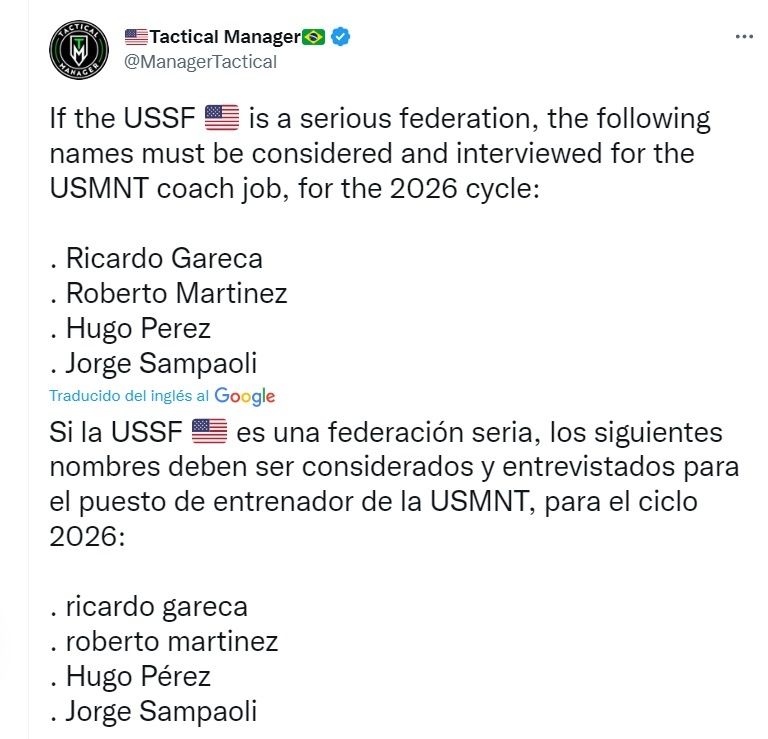
Task: Click the blue verified badge
Action: coord(340,38)
